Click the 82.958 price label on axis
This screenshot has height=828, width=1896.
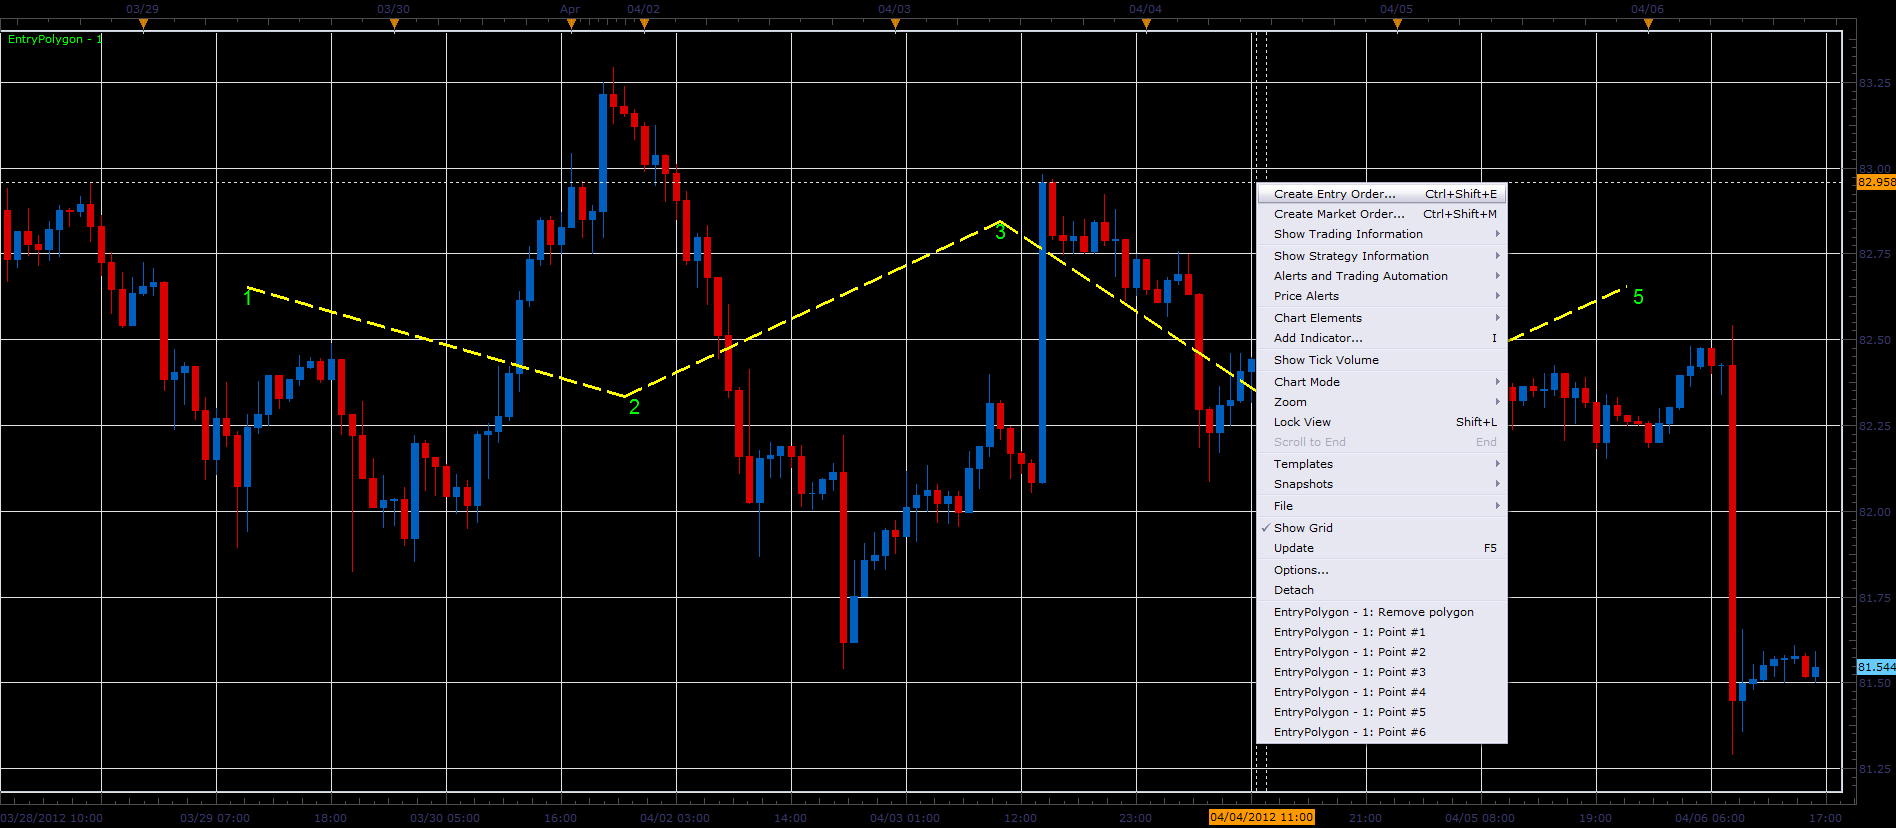pos(1876,182)
